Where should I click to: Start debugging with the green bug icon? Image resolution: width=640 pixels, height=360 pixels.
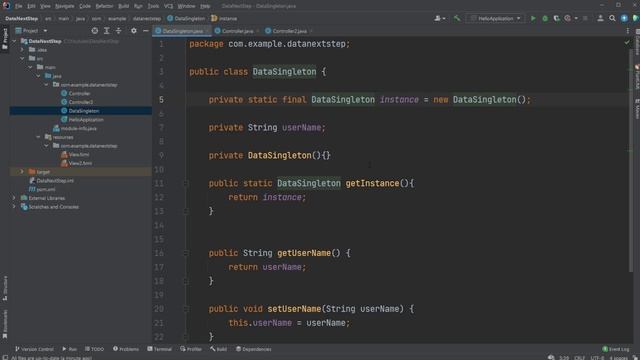pyautogui.click(x=545, y=18)
